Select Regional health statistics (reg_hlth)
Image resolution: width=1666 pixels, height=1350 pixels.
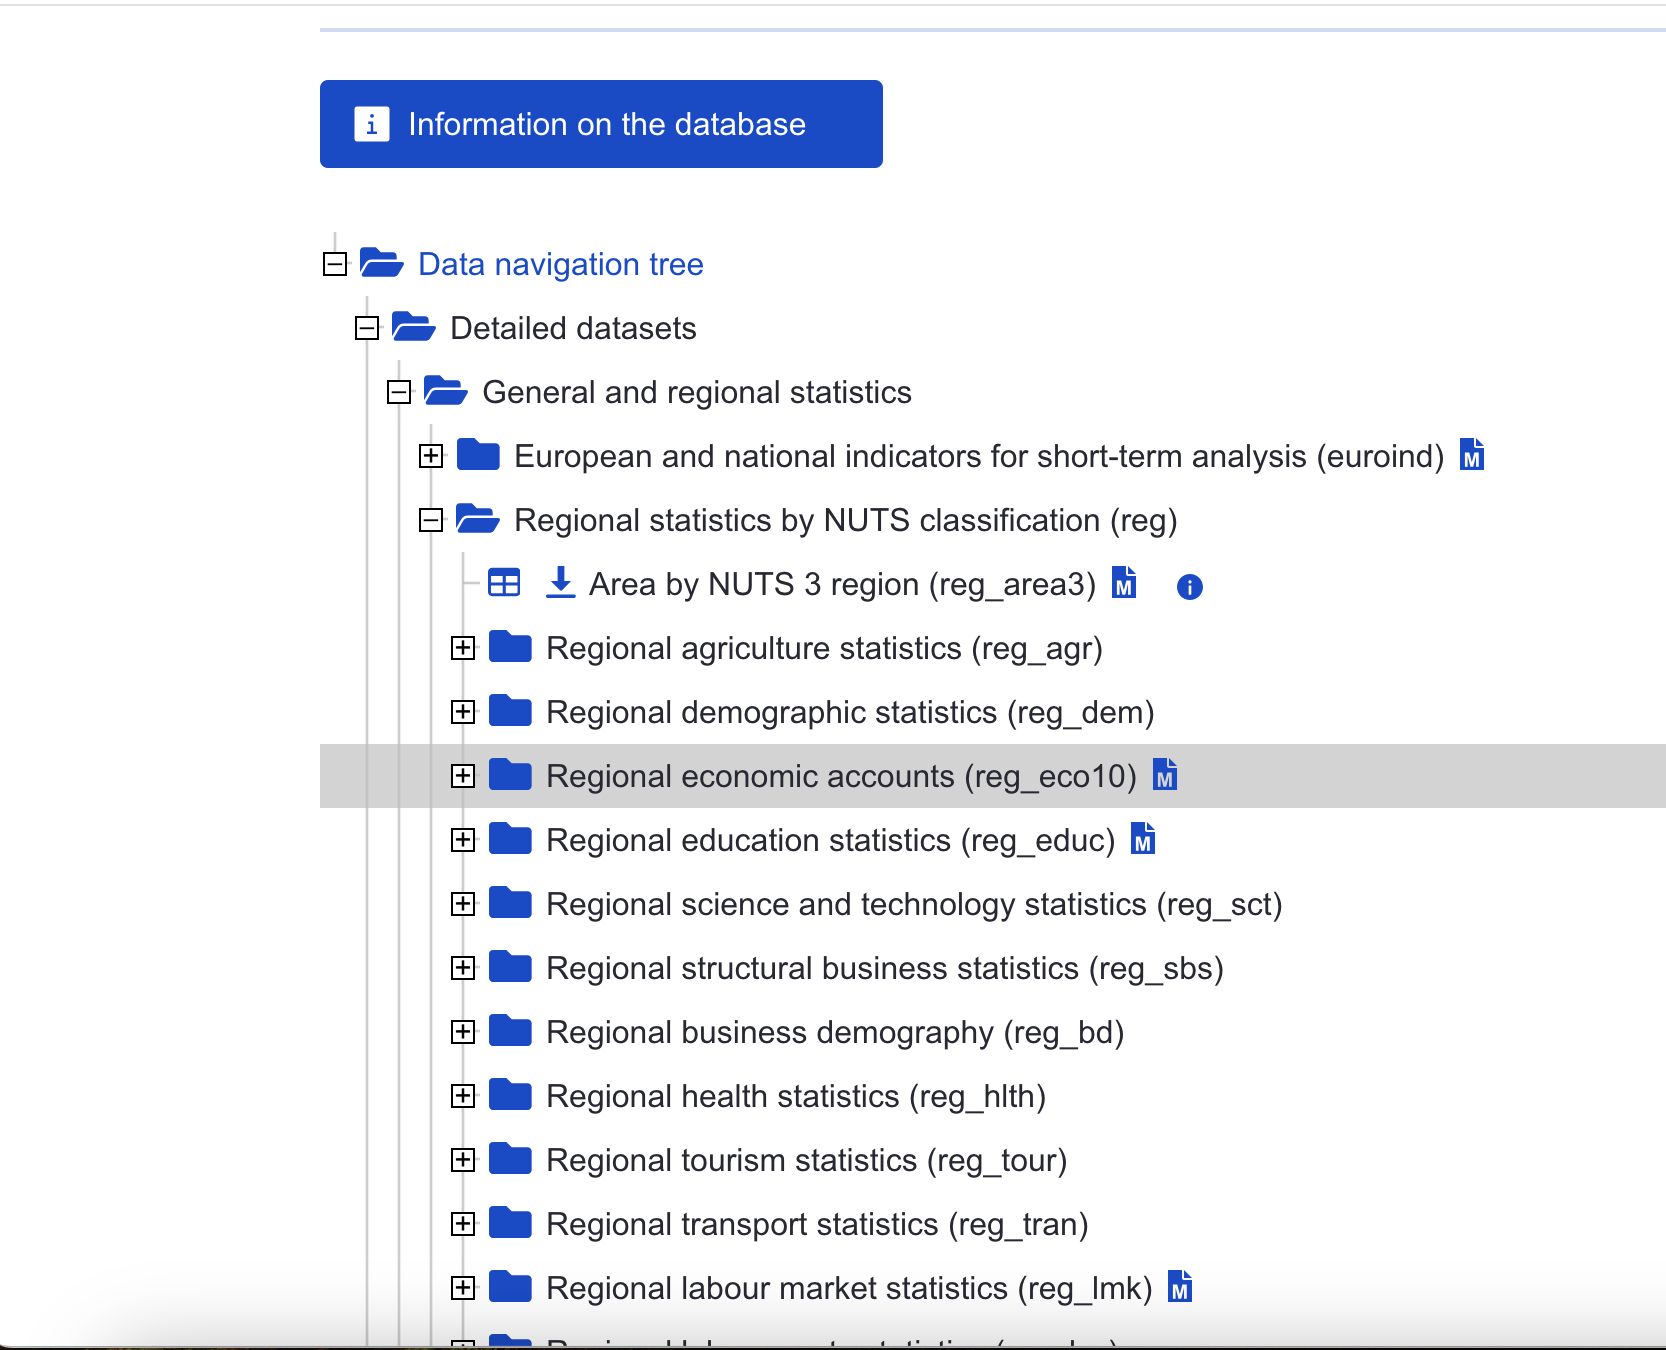point(795,1096)
